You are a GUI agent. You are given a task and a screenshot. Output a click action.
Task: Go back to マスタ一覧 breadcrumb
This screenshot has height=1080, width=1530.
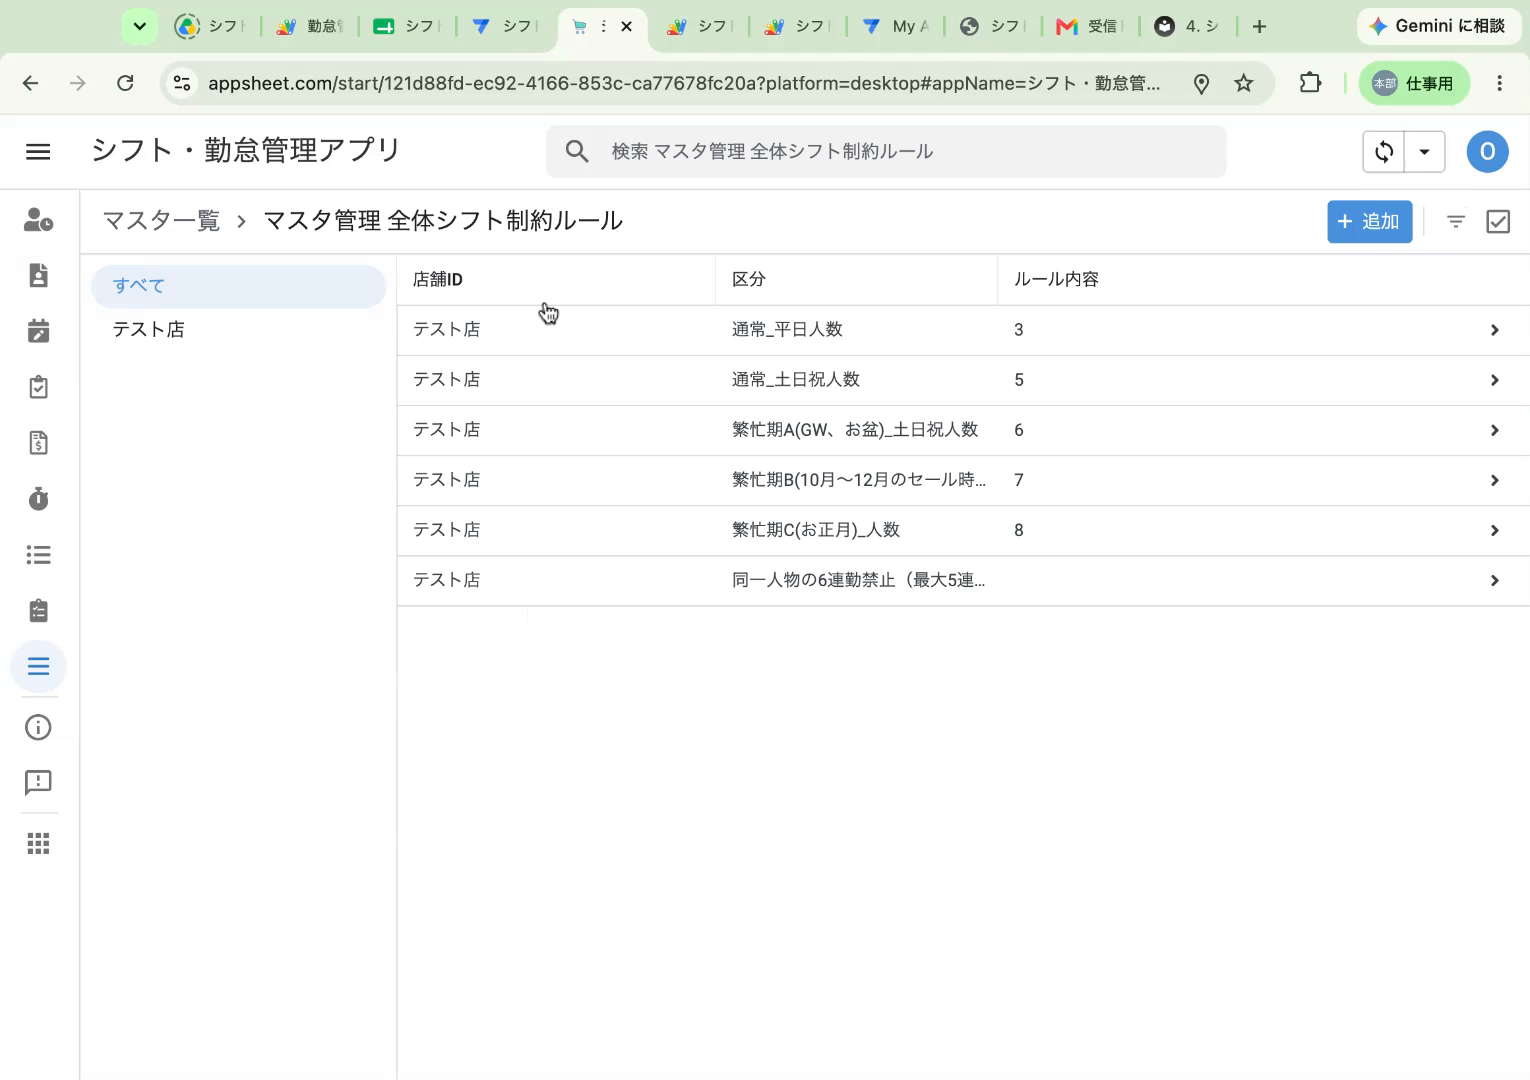click(161, 221)
